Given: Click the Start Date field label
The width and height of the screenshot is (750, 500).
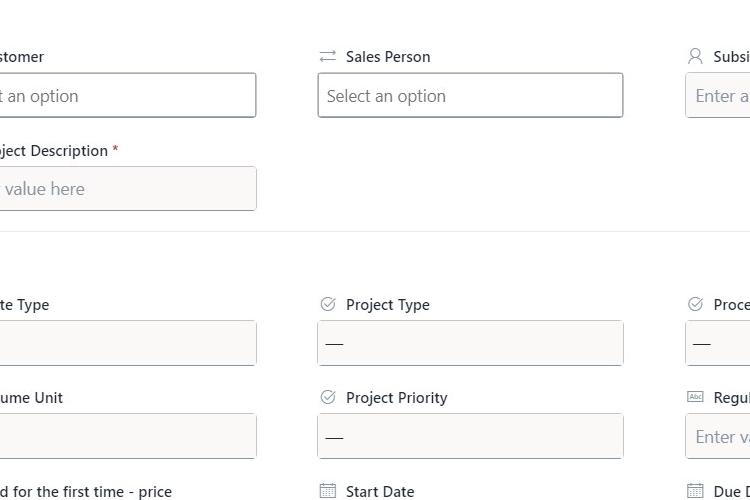Looking at the screenshot, I should pyautogui.click(x=380, y=491).
